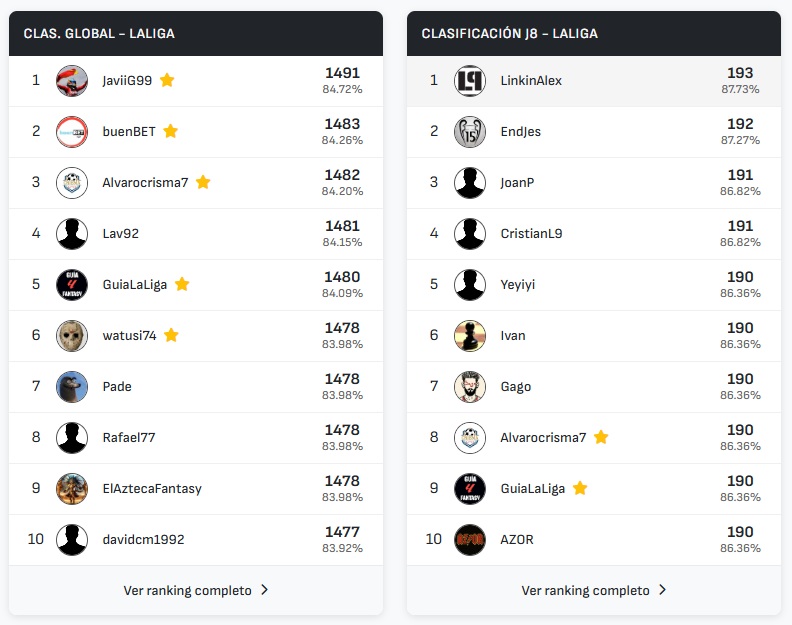Click ElAztecaFantasy's avatar image

click(72, 489)
